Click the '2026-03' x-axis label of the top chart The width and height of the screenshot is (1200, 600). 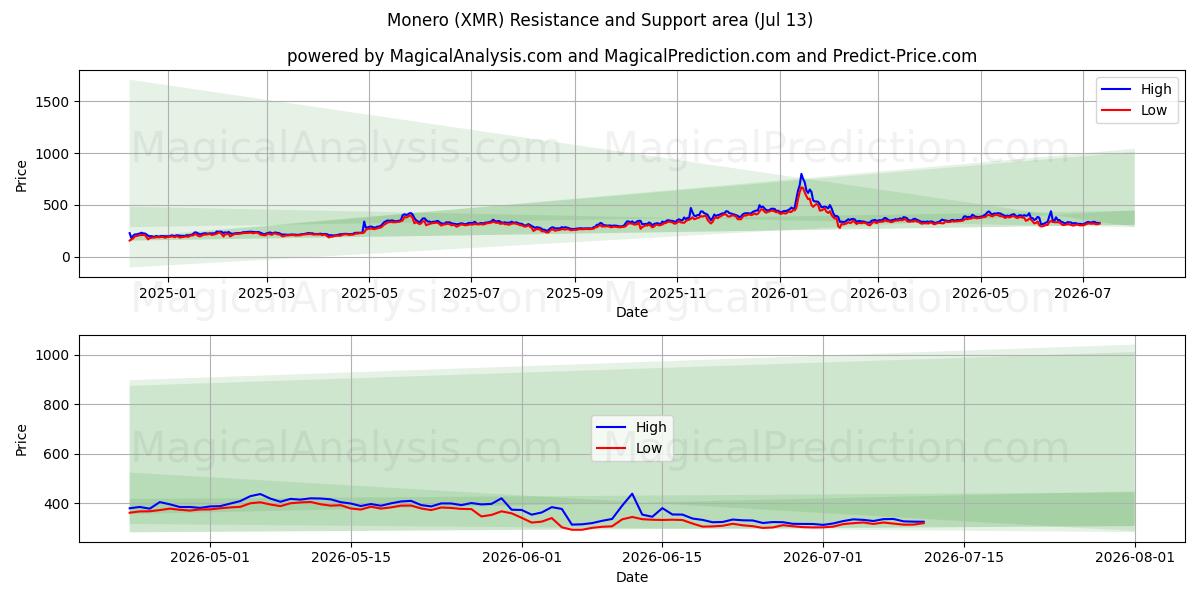click(878, 294)
